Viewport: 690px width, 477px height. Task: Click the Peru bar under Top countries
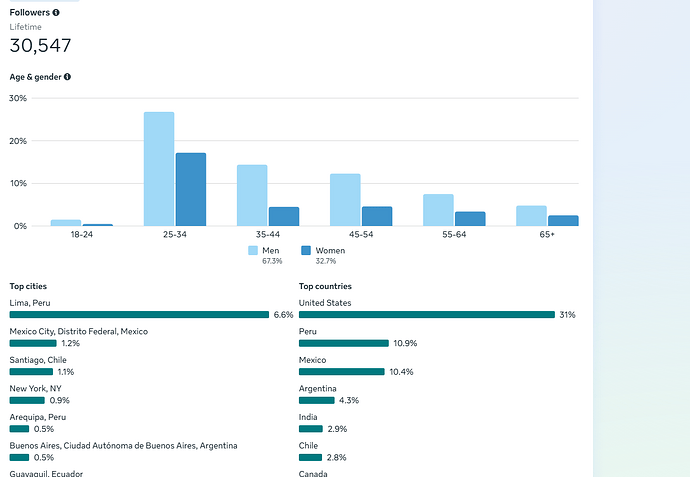tap(343, 343)
